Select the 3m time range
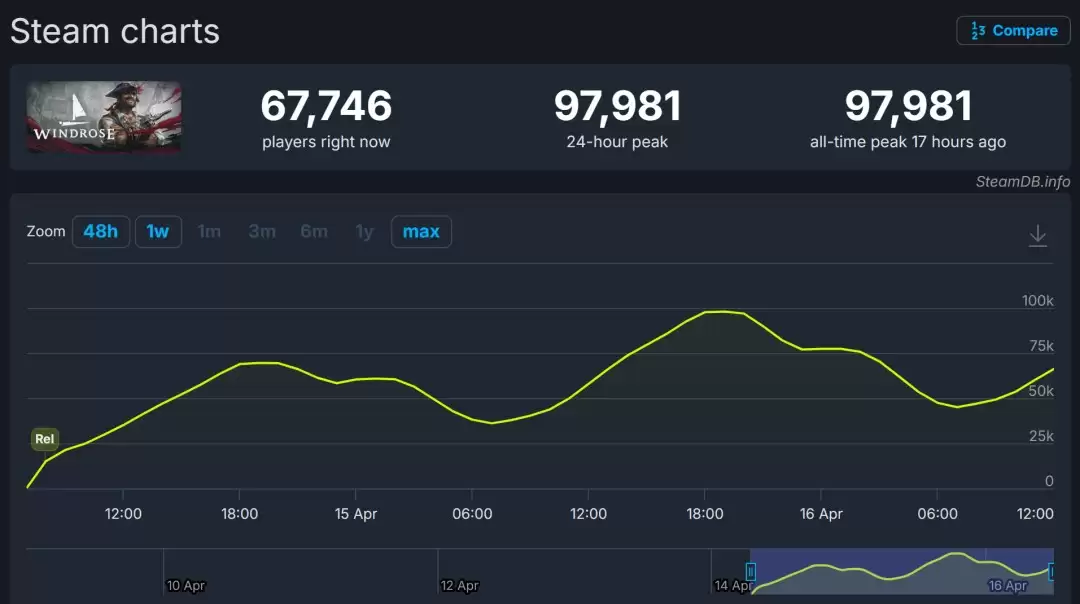The image size is (1080, 604). (261, 231)
